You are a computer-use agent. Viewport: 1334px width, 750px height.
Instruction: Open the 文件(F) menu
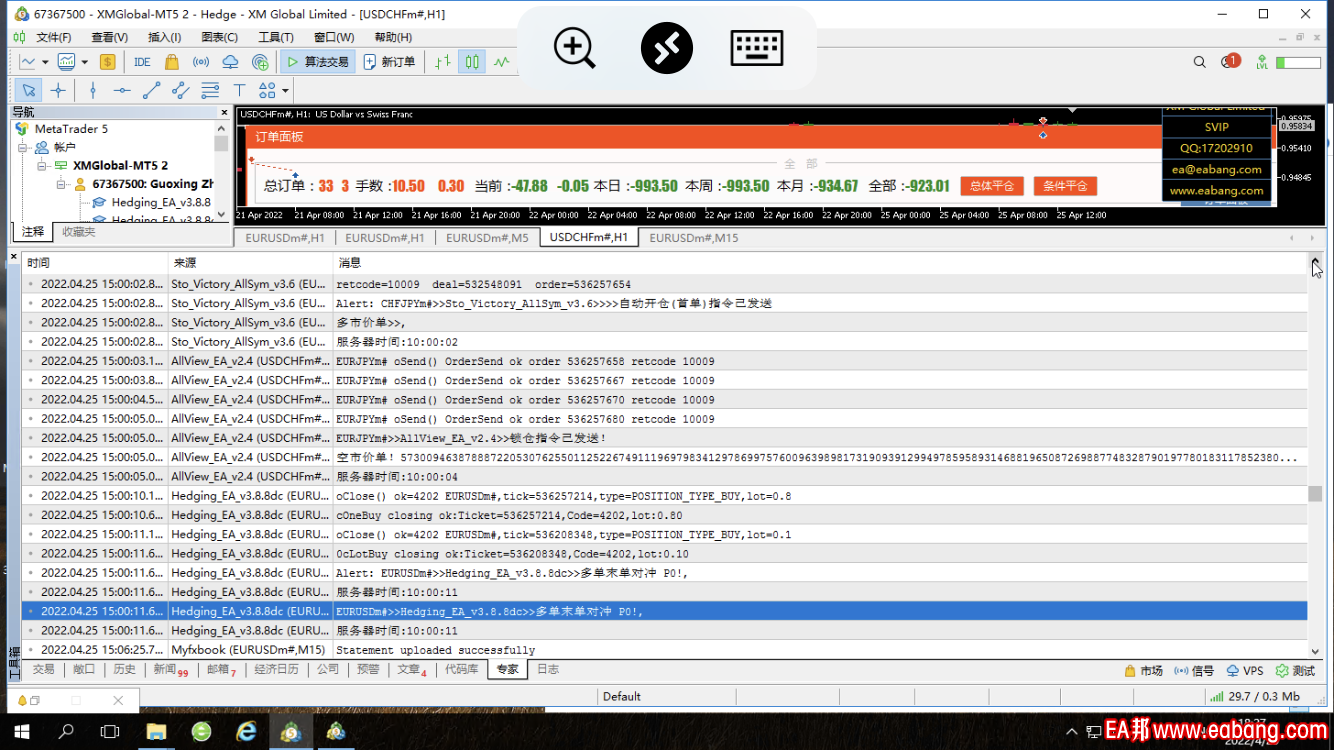coord(53,37)
